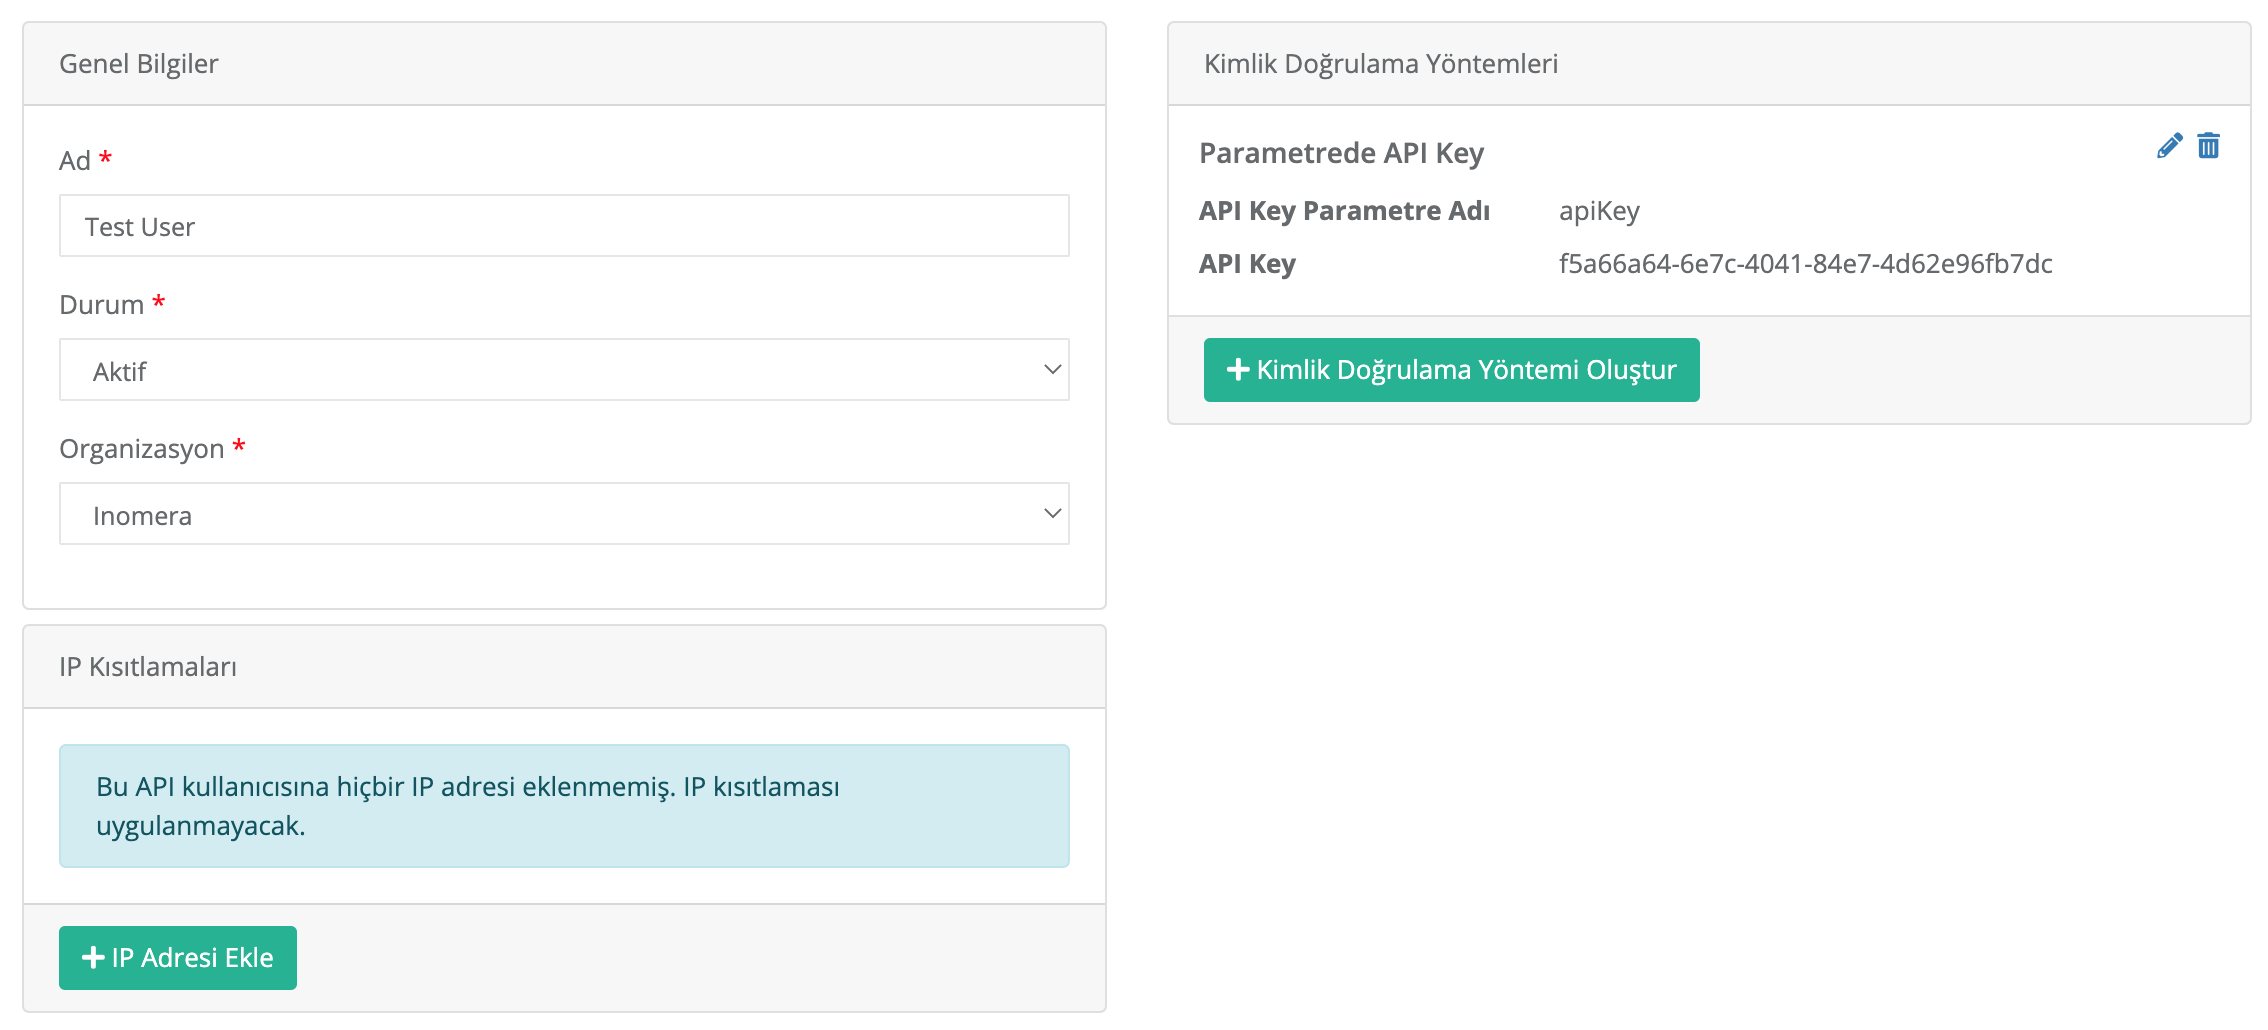Click the no IP address info alert message

[564, 806]
